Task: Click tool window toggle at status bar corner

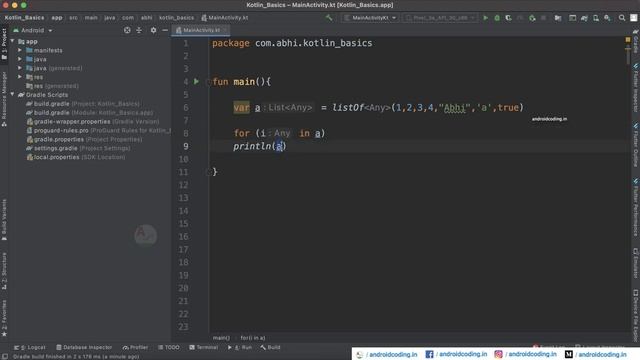Action: [x=5, y=356]
